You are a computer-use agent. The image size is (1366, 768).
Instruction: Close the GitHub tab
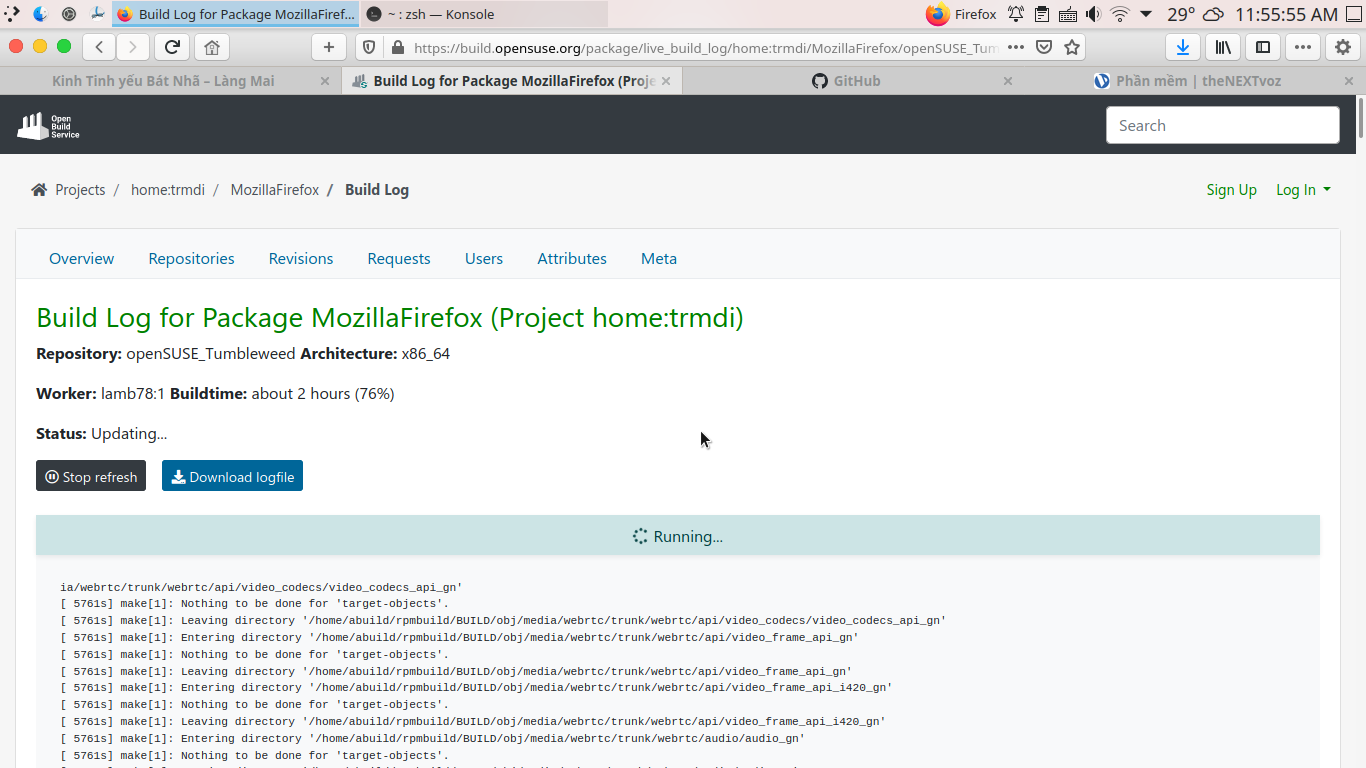coord(1008,81)
